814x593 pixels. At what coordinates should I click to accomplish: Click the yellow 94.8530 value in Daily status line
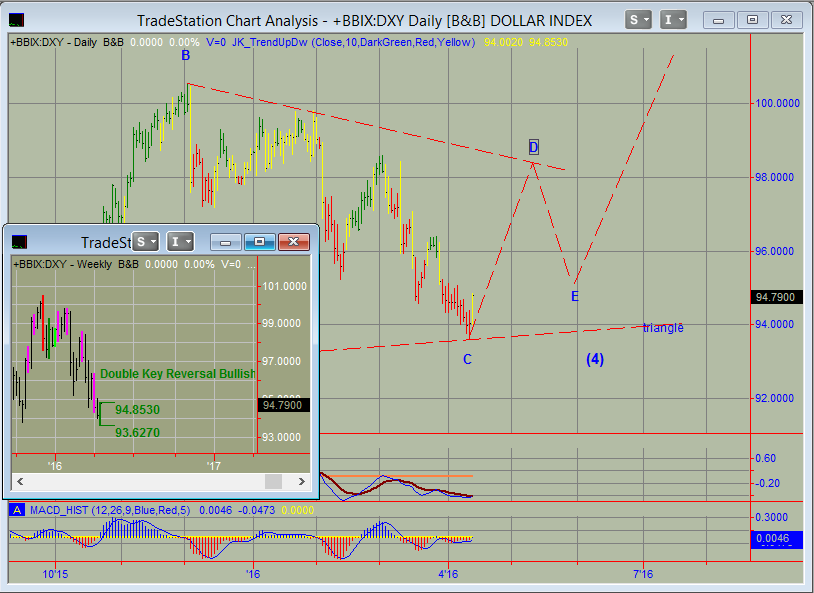549,42
